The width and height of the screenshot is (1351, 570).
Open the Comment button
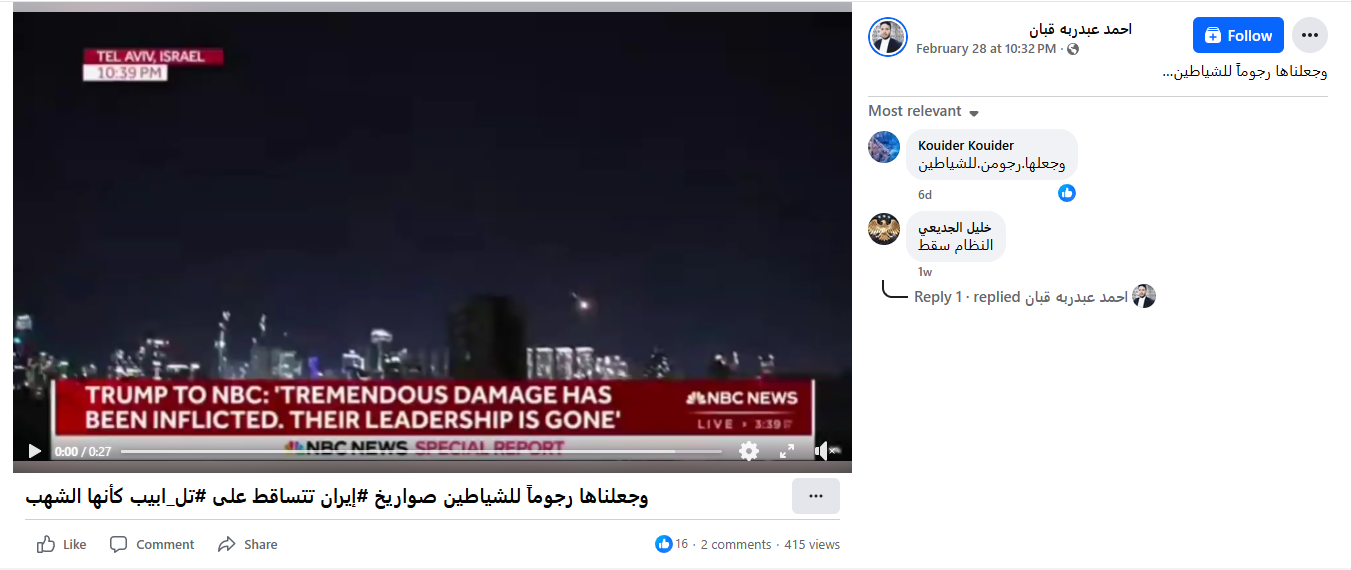[152, 545]
